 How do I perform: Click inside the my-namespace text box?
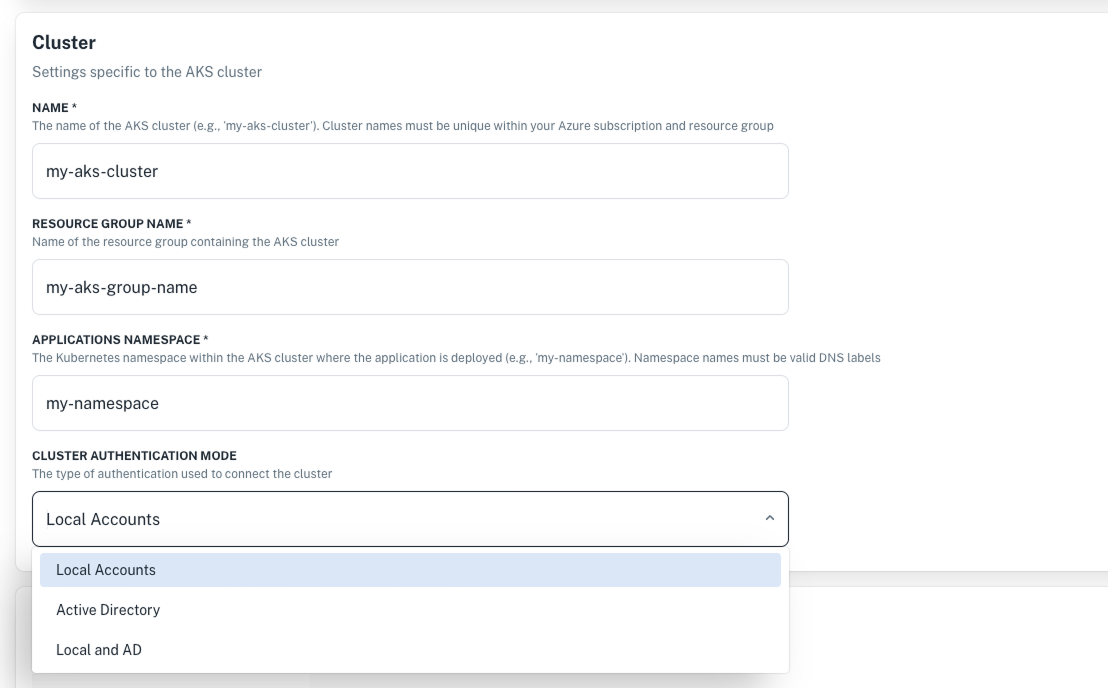coord(410,402)
